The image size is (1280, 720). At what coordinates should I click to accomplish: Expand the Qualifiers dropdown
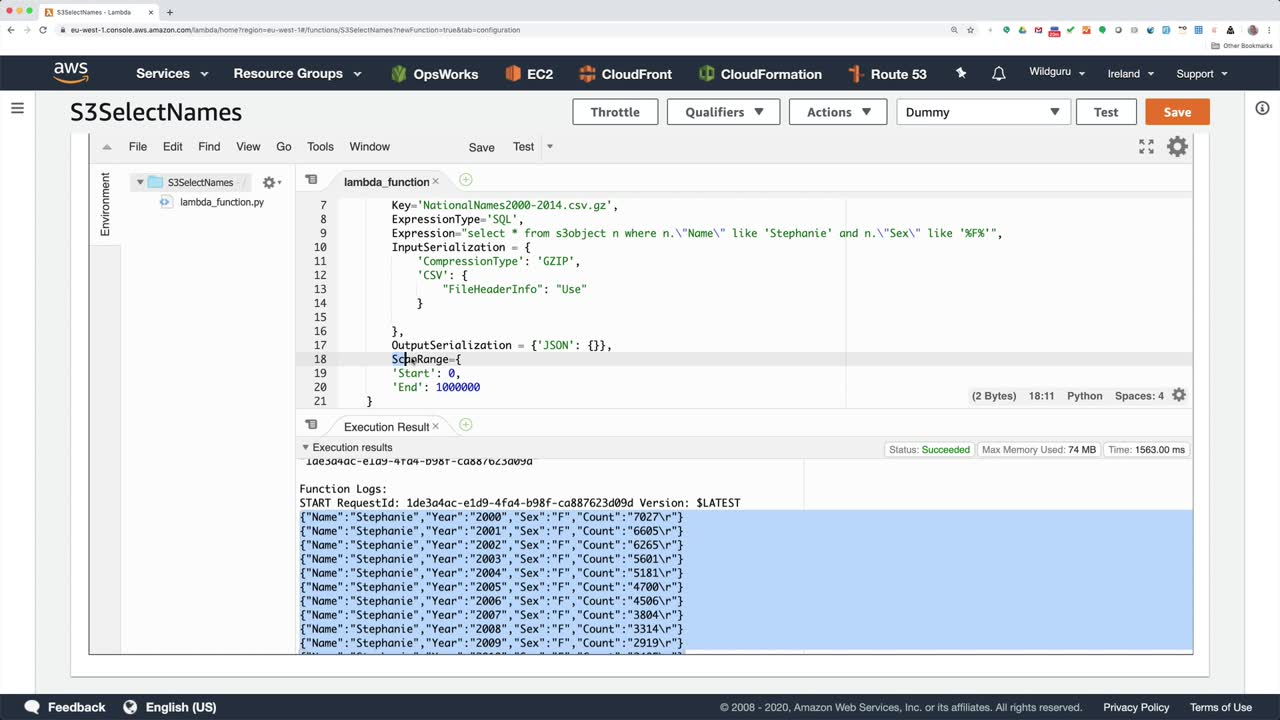(724, 112)
